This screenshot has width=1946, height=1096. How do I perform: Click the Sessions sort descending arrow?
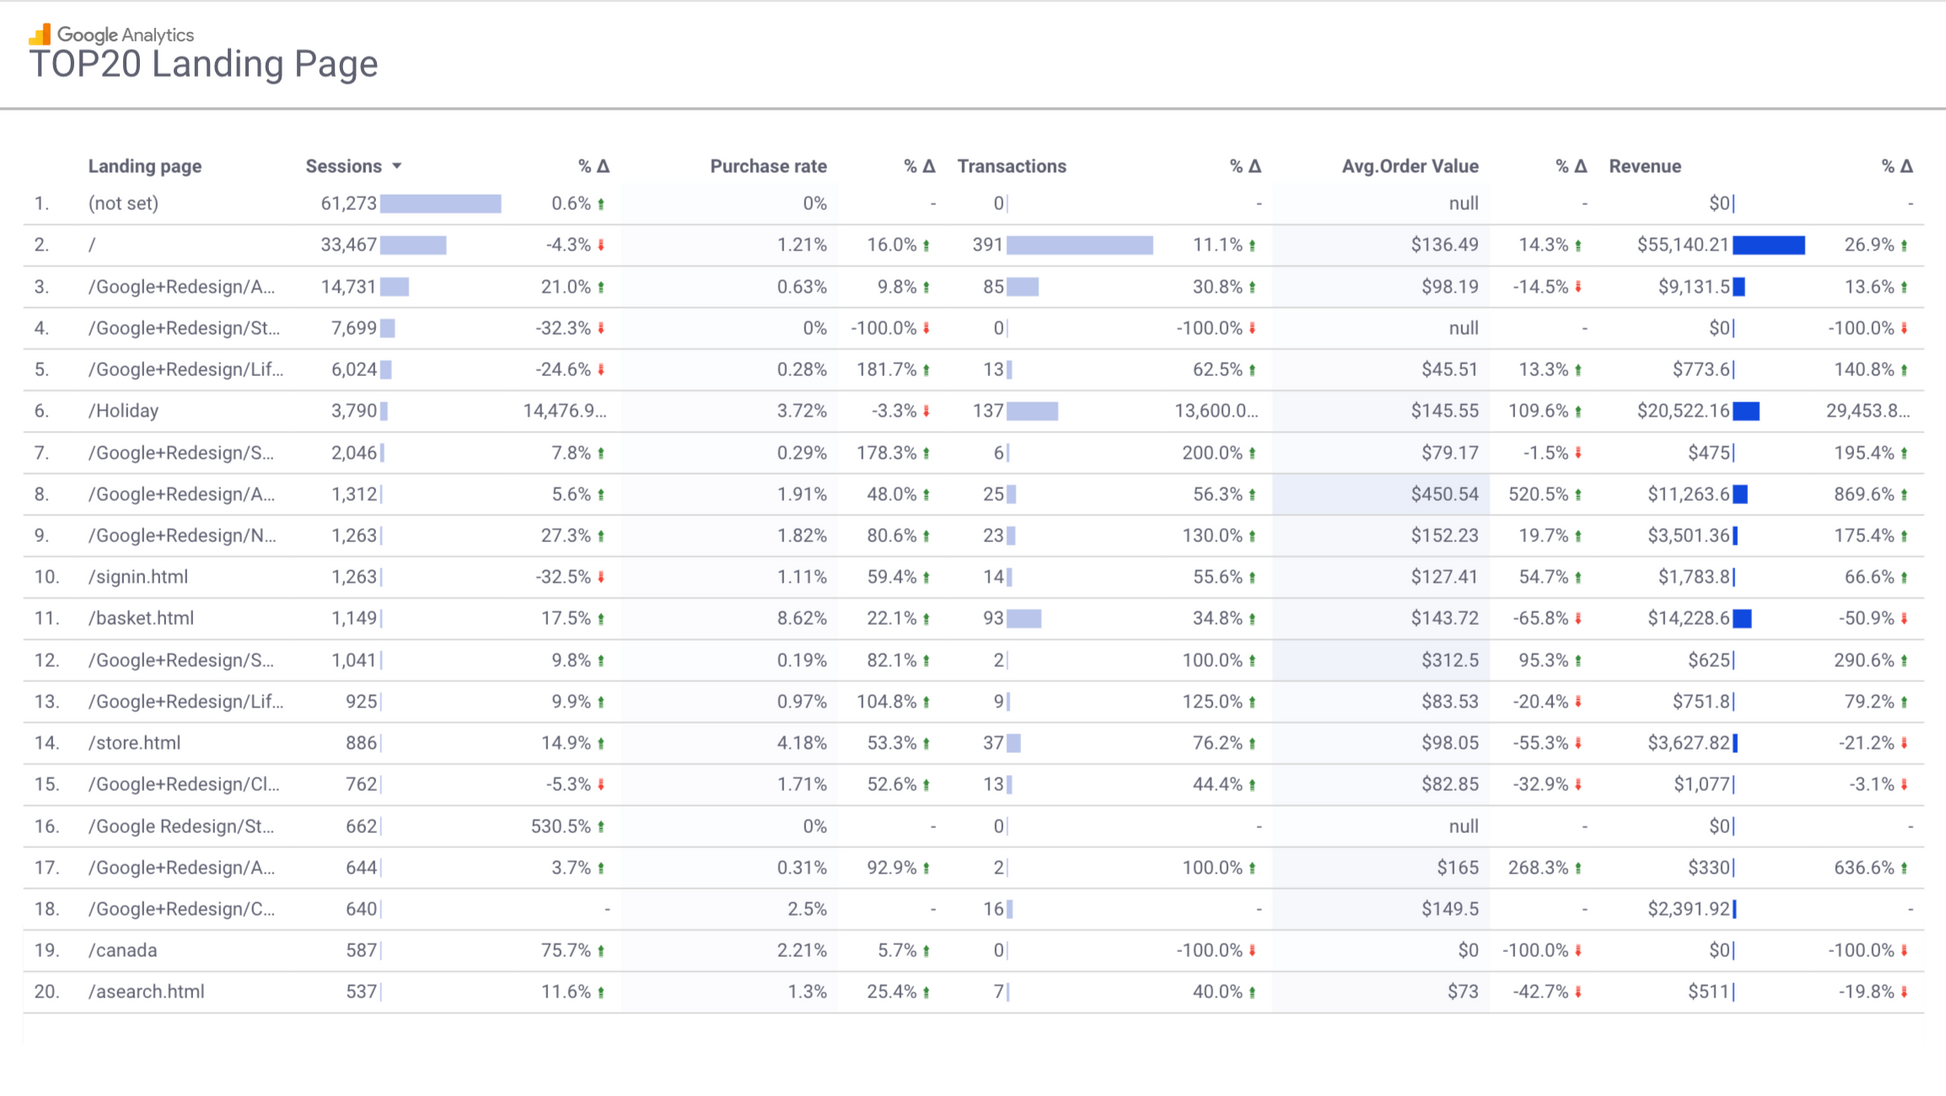pos(397,166)
